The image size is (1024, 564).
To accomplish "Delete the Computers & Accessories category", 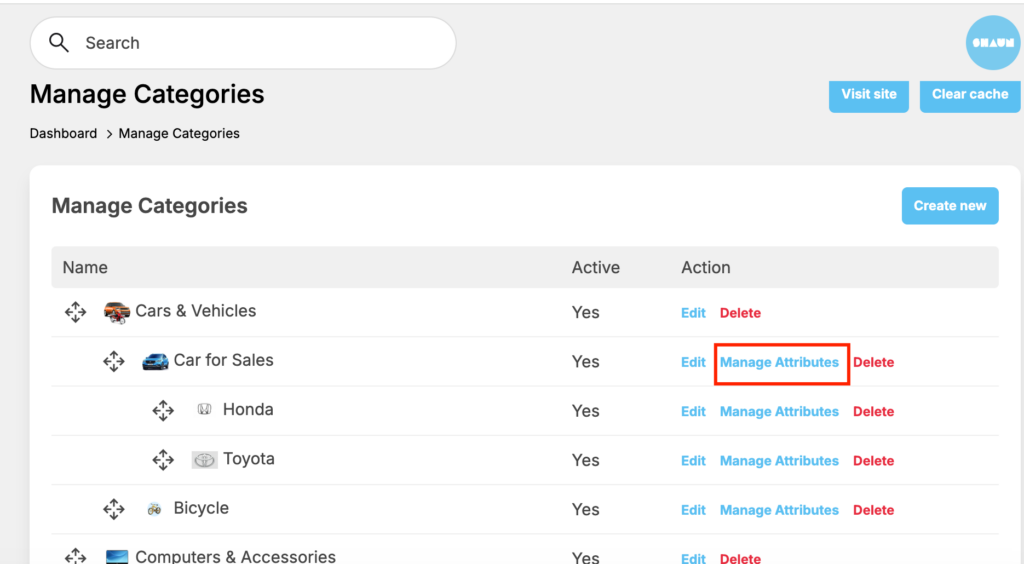I will click(x=740, y=558).
